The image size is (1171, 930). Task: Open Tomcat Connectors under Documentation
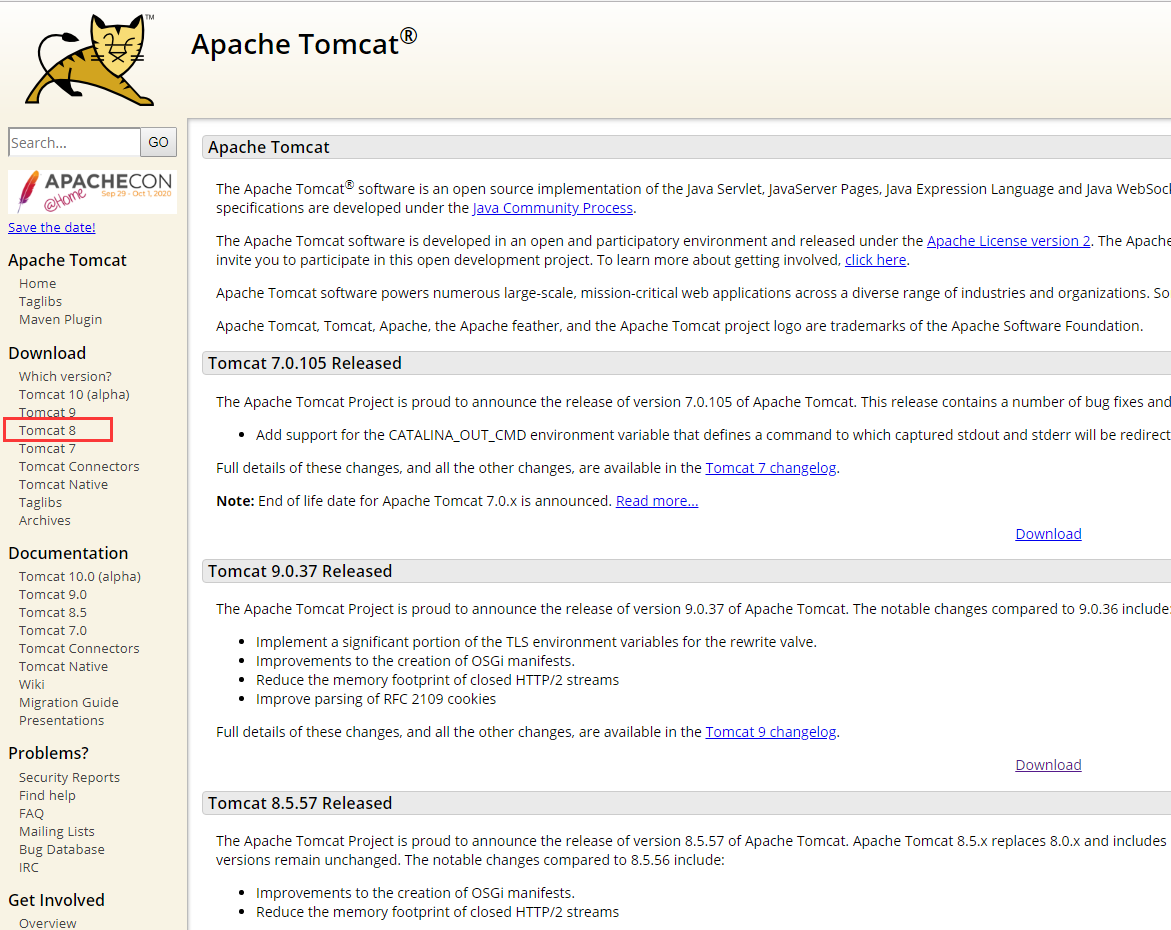pyautogui.click(x=79, y=648)
